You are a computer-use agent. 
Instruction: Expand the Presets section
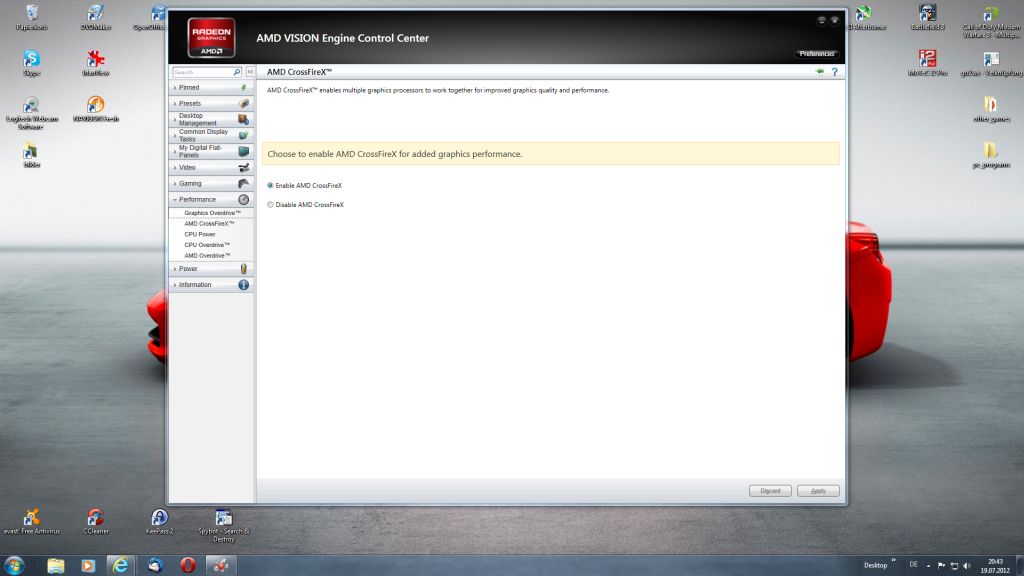(211, 103)
